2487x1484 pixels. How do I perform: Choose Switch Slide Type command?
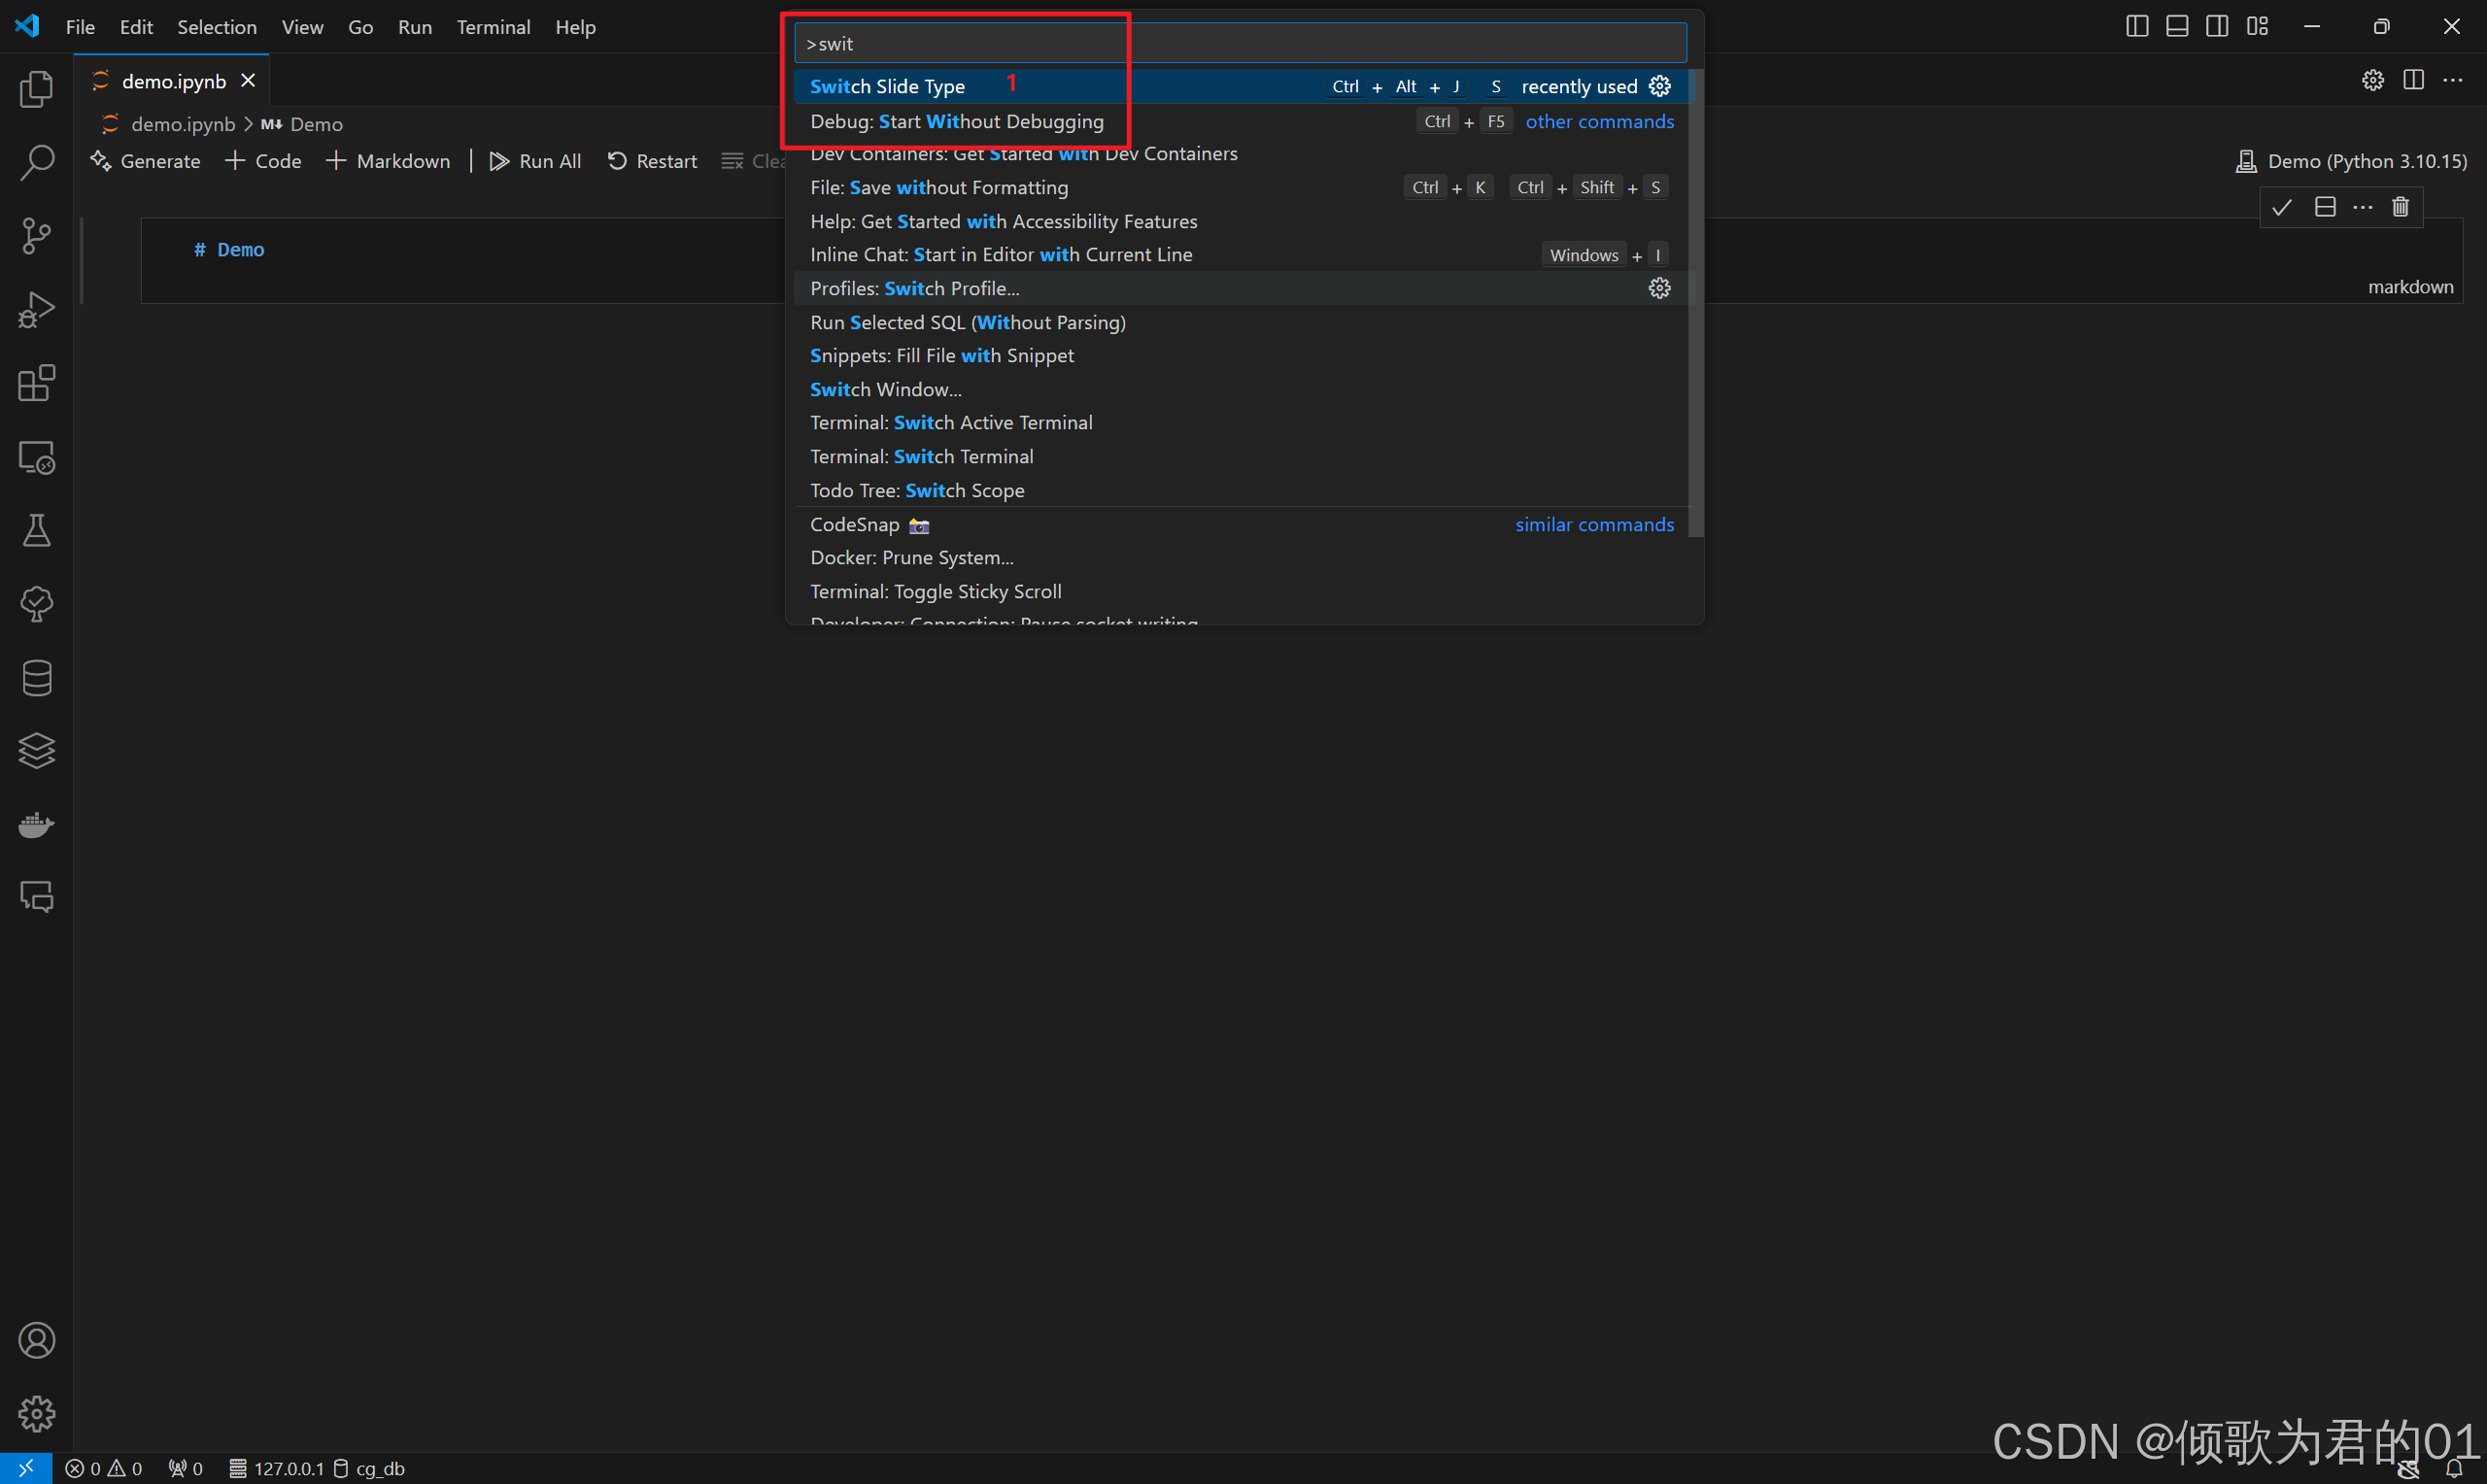888,87
